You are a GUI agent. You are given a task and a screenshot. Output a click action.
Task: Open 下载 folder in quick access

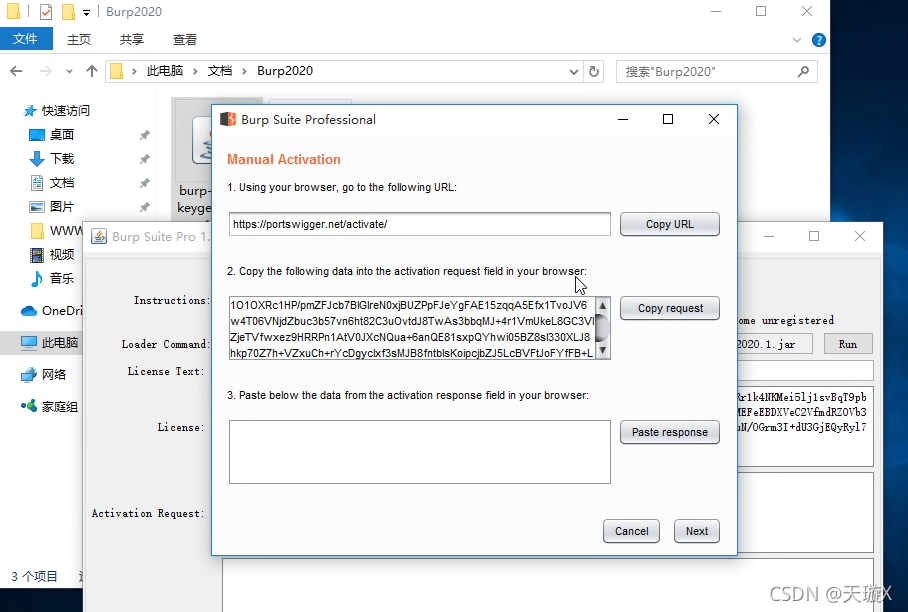click(62, 159)
